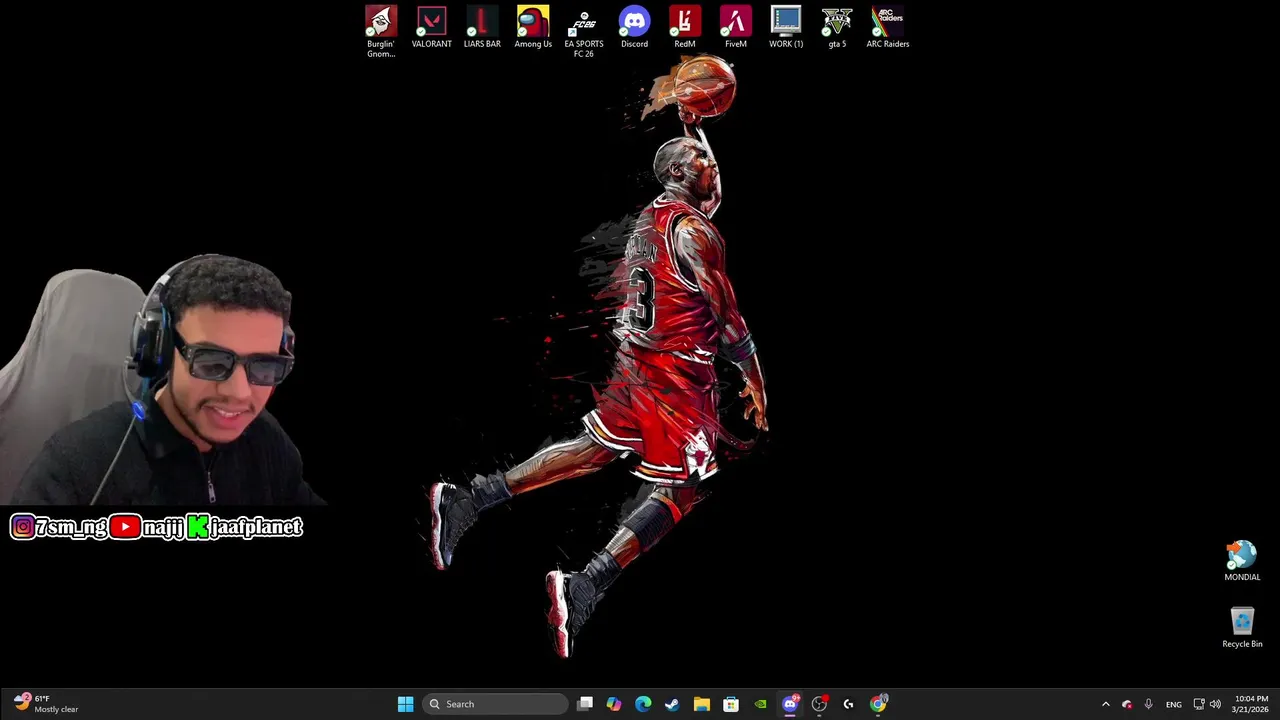Open the Windows Start menu
This screenshot has width=1280, height=720.
click(405, 704)
